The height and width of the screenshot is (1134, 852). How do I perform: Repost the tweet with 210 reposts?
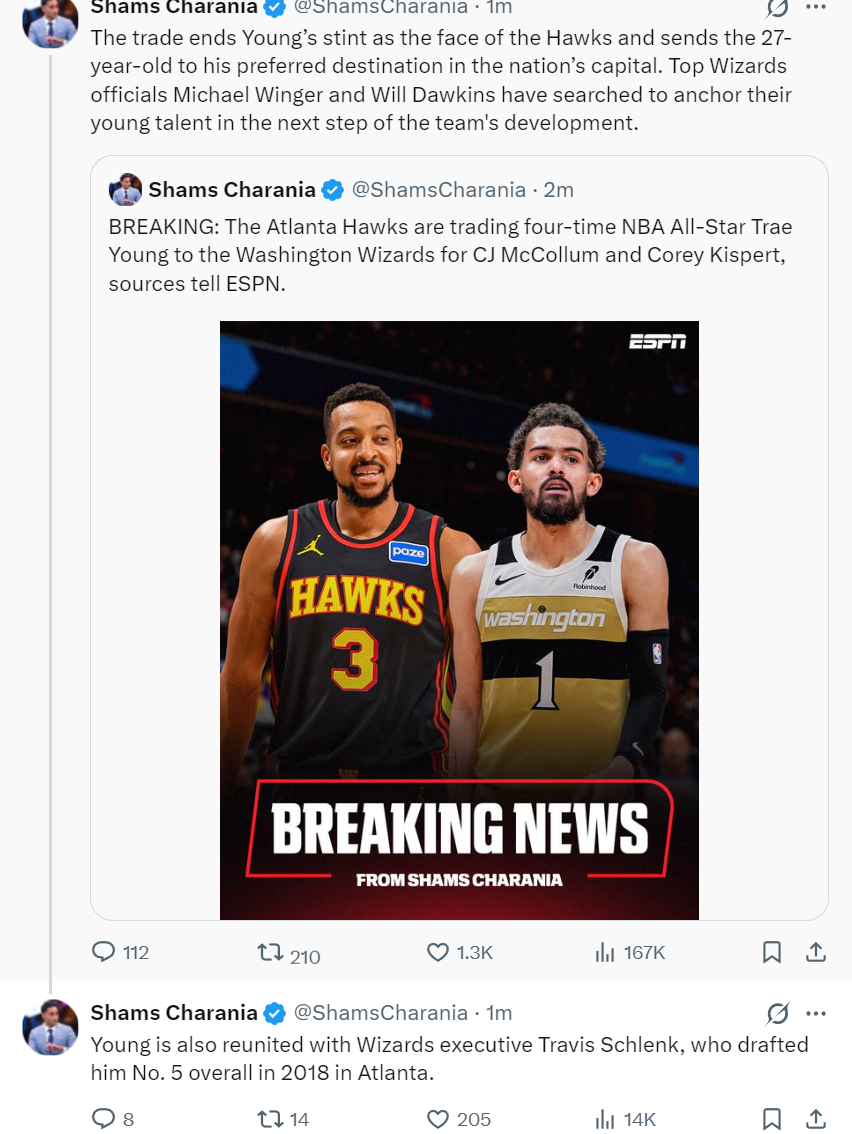click(x=271, y=952)
